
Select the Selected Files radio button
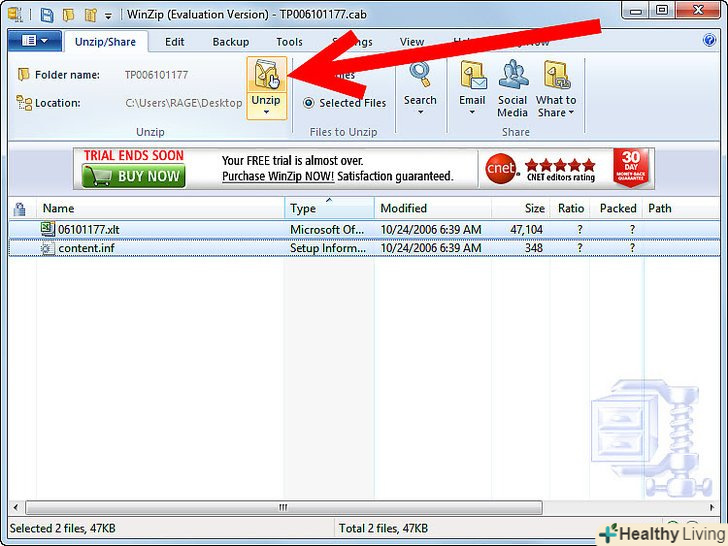[x=309, y=103]
